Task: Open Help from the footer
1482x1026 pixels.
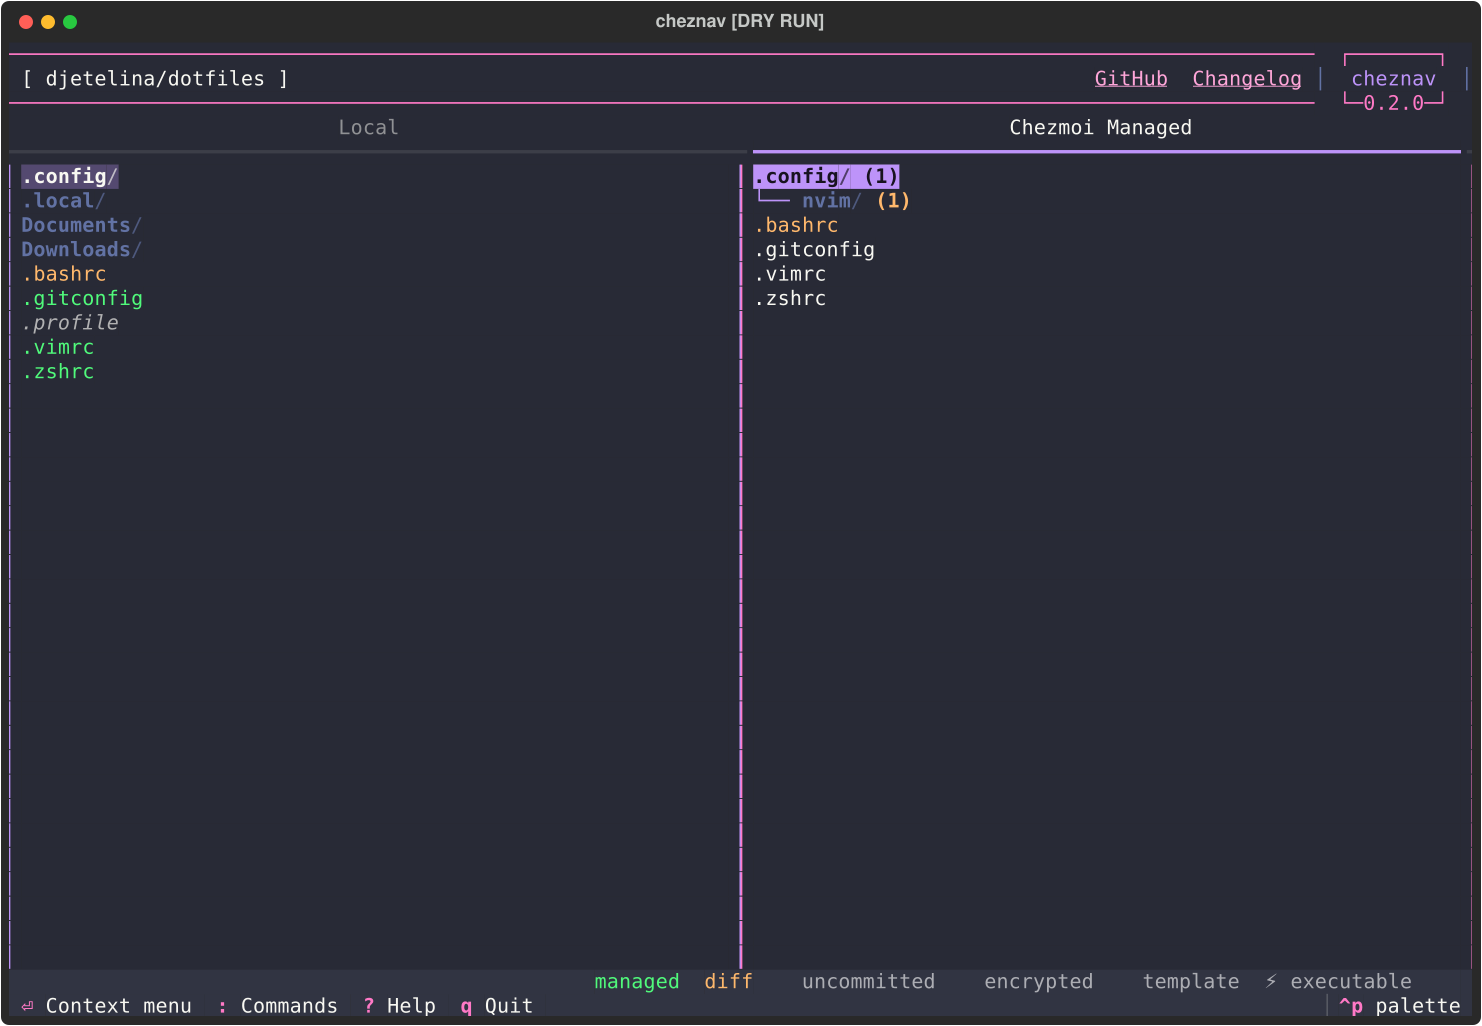Action: pos(399,1006)
